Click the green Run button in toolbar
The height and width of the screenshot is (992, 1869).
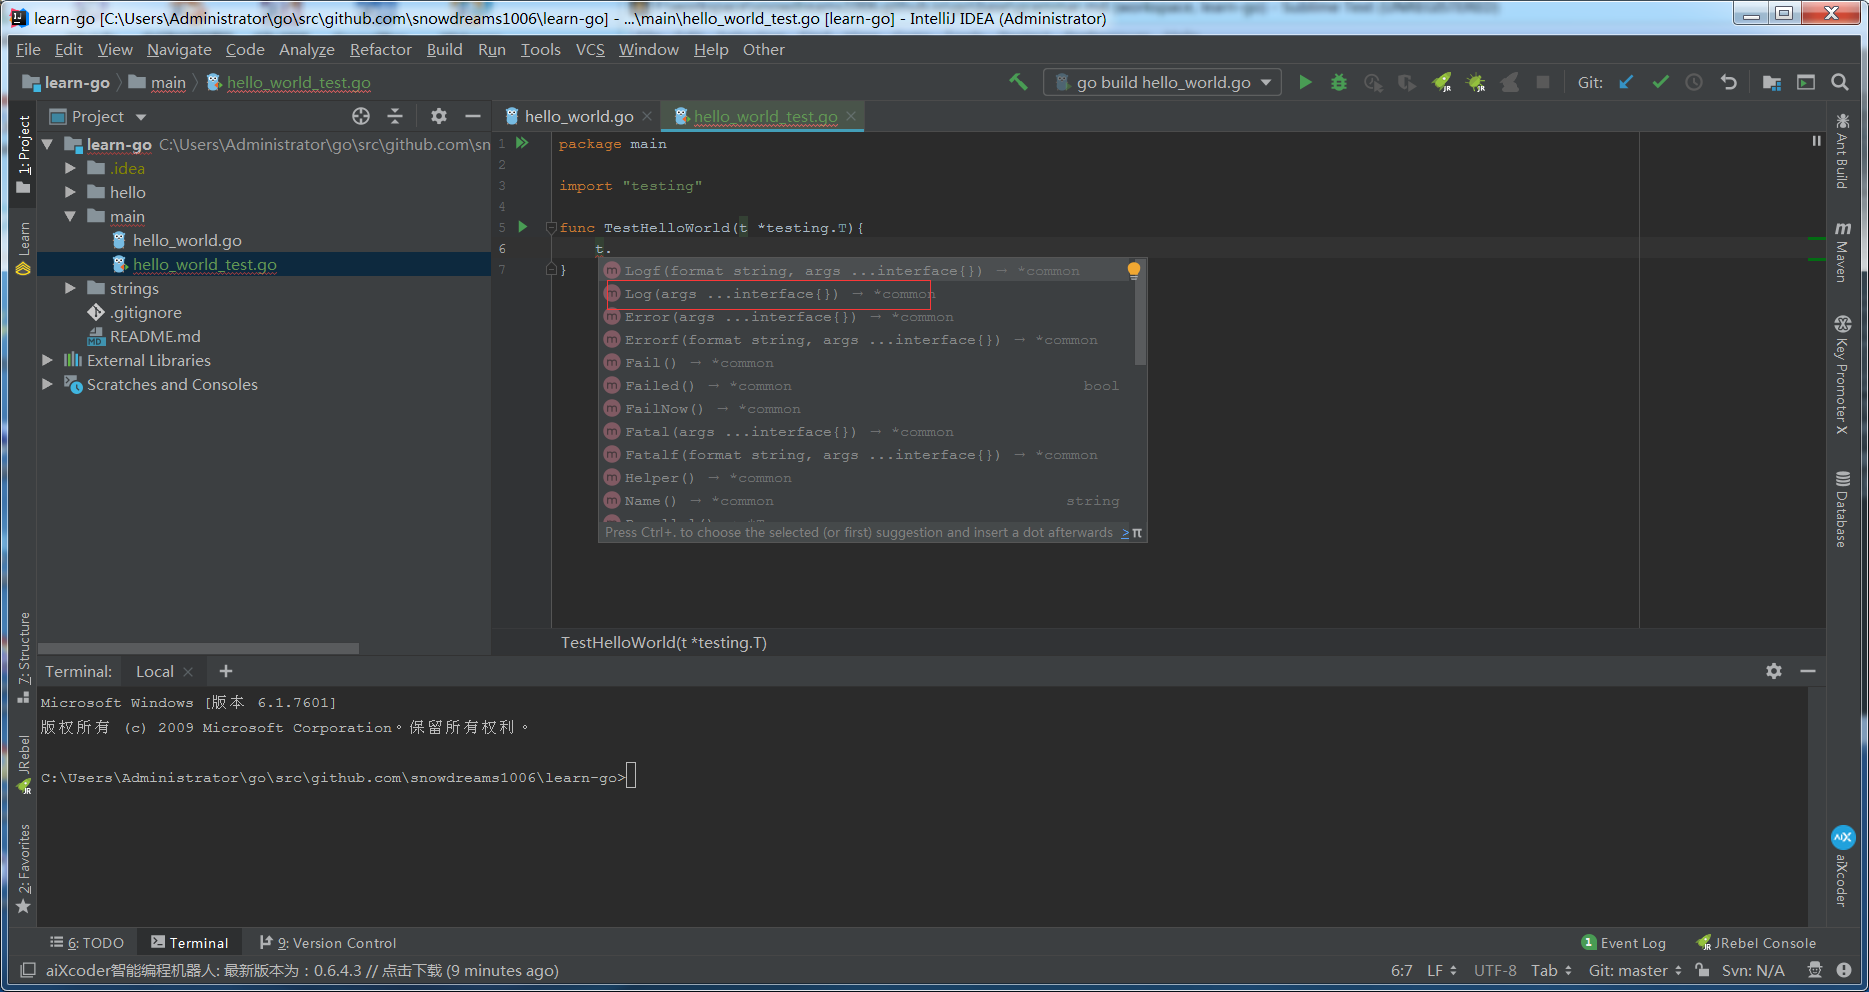click(1305, 83)
